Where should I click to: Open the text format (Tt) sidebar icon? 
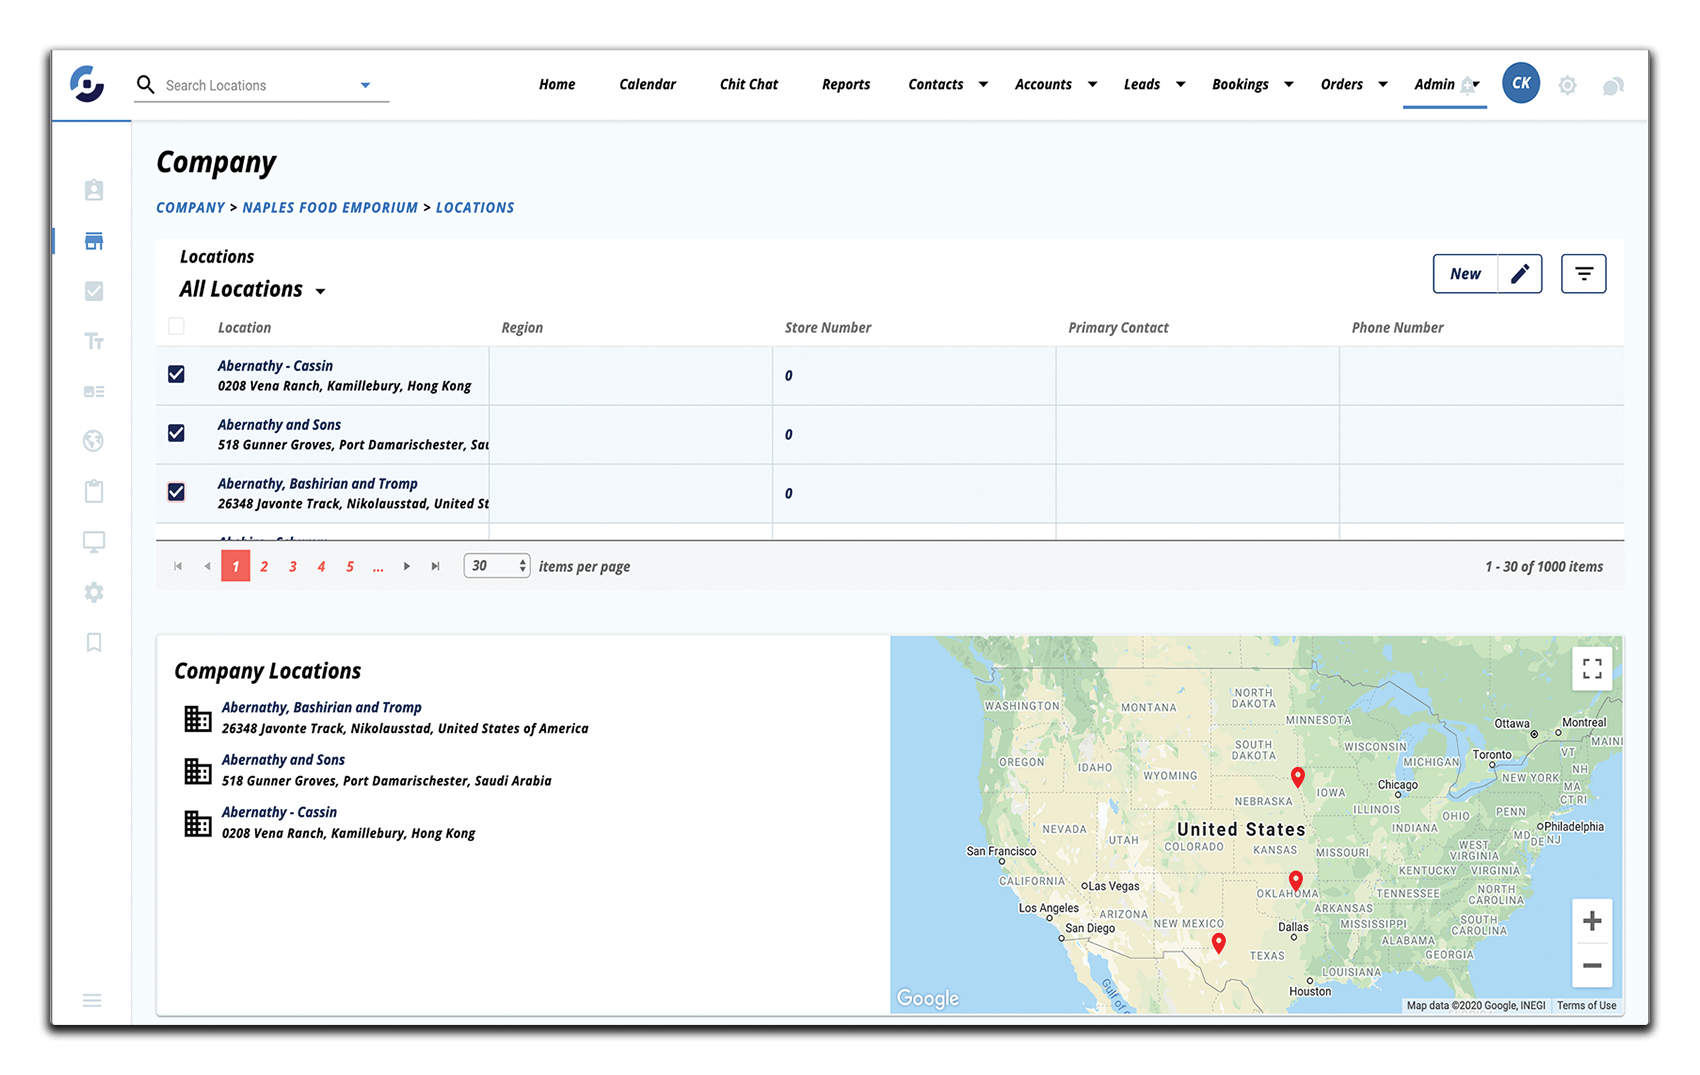pyautogui.click(x=94, y=341)
